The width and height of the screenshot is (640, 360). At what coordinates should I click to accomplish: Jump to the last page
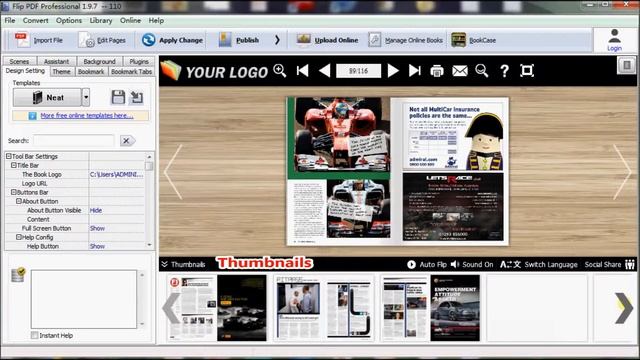[415, 71]
